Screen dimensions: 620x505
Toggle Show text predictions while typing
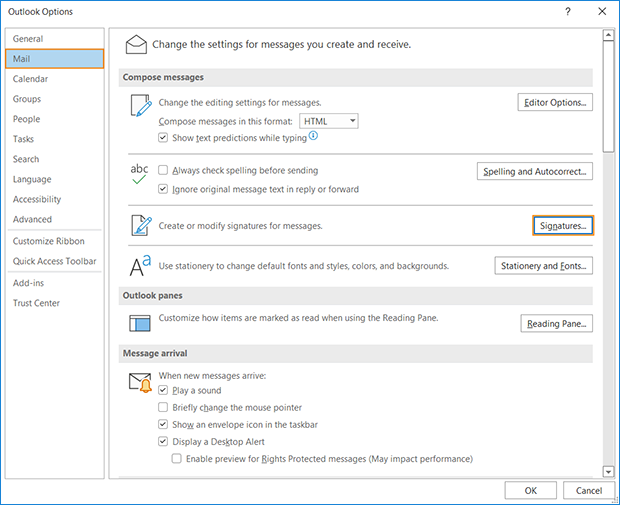click(x=163, y=138)
